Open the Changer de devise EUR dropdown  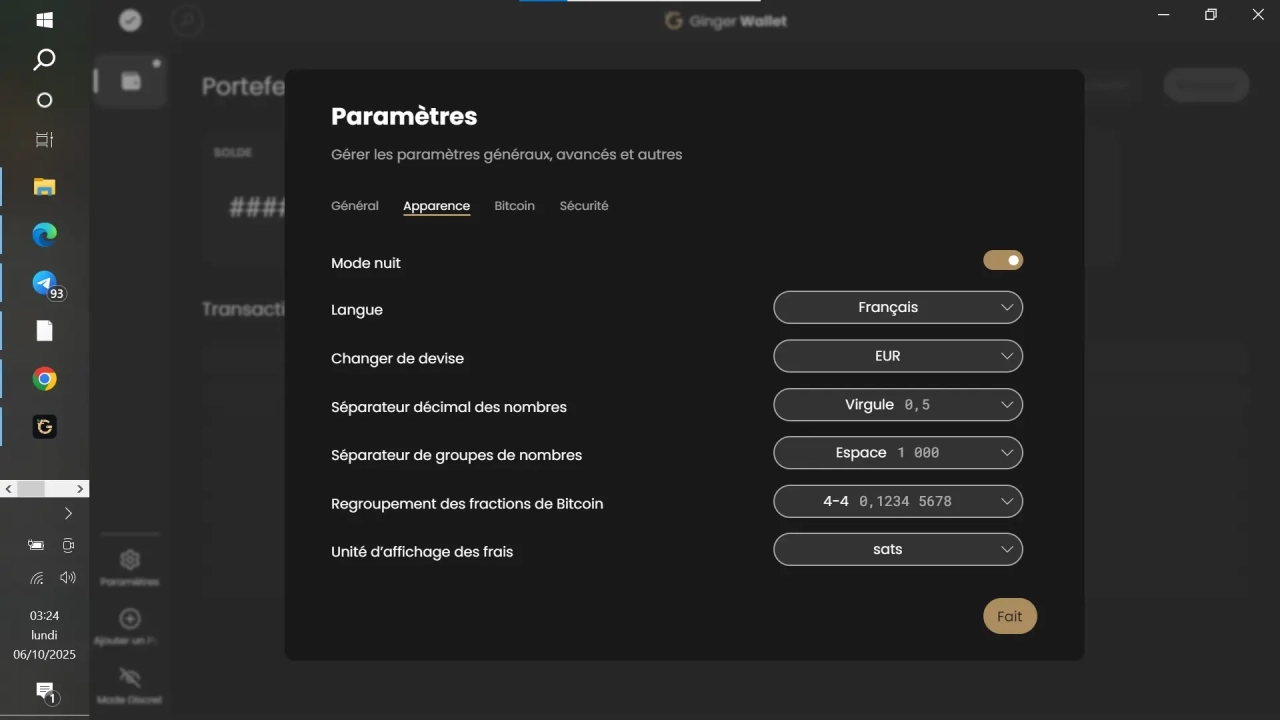(x=898, y=356)
